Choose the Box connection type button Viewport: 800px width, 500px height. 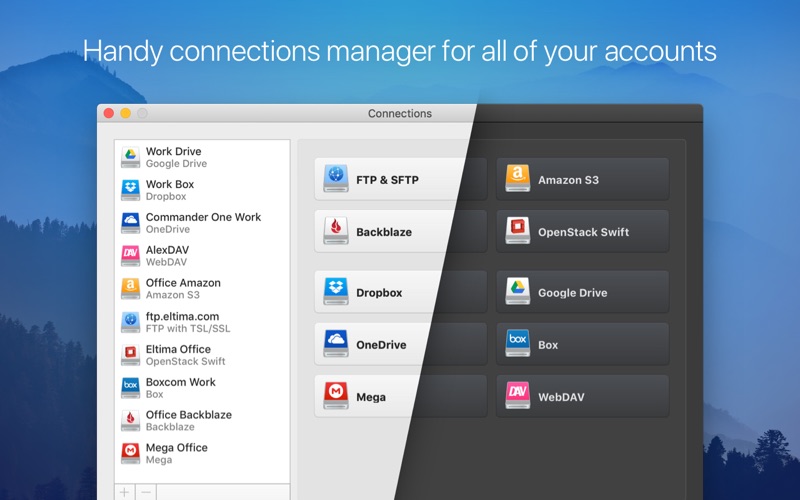point(582,344)
